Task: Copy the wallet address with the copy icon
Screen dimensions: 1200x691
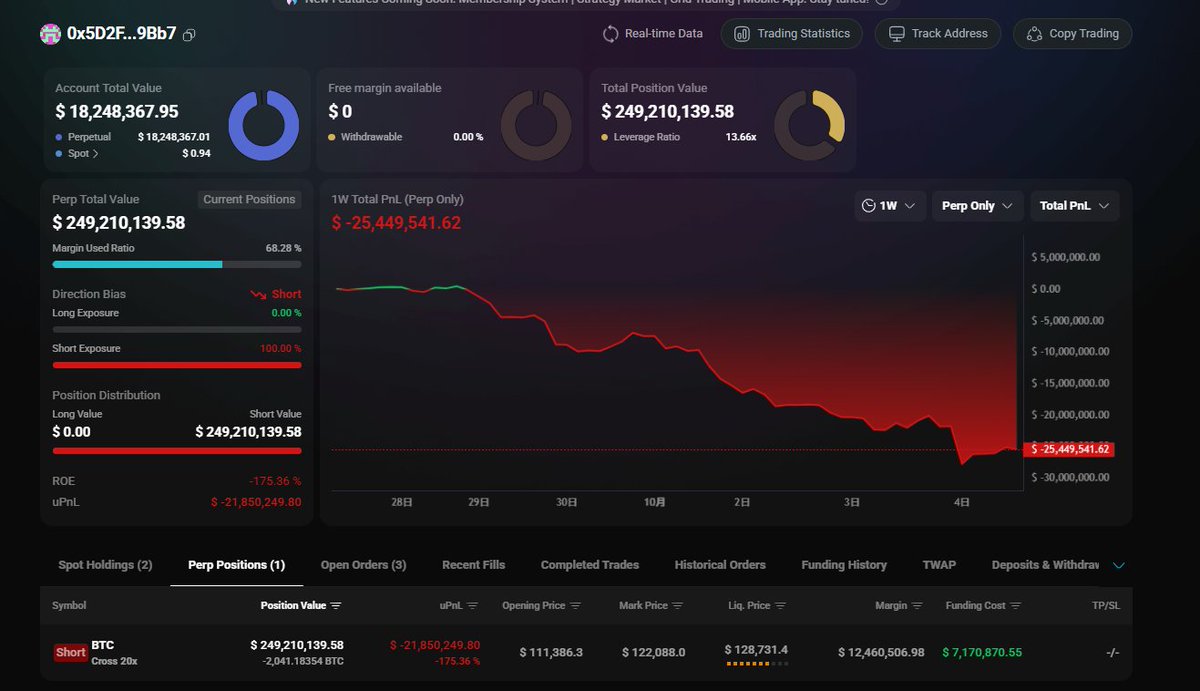Action: 189,35
